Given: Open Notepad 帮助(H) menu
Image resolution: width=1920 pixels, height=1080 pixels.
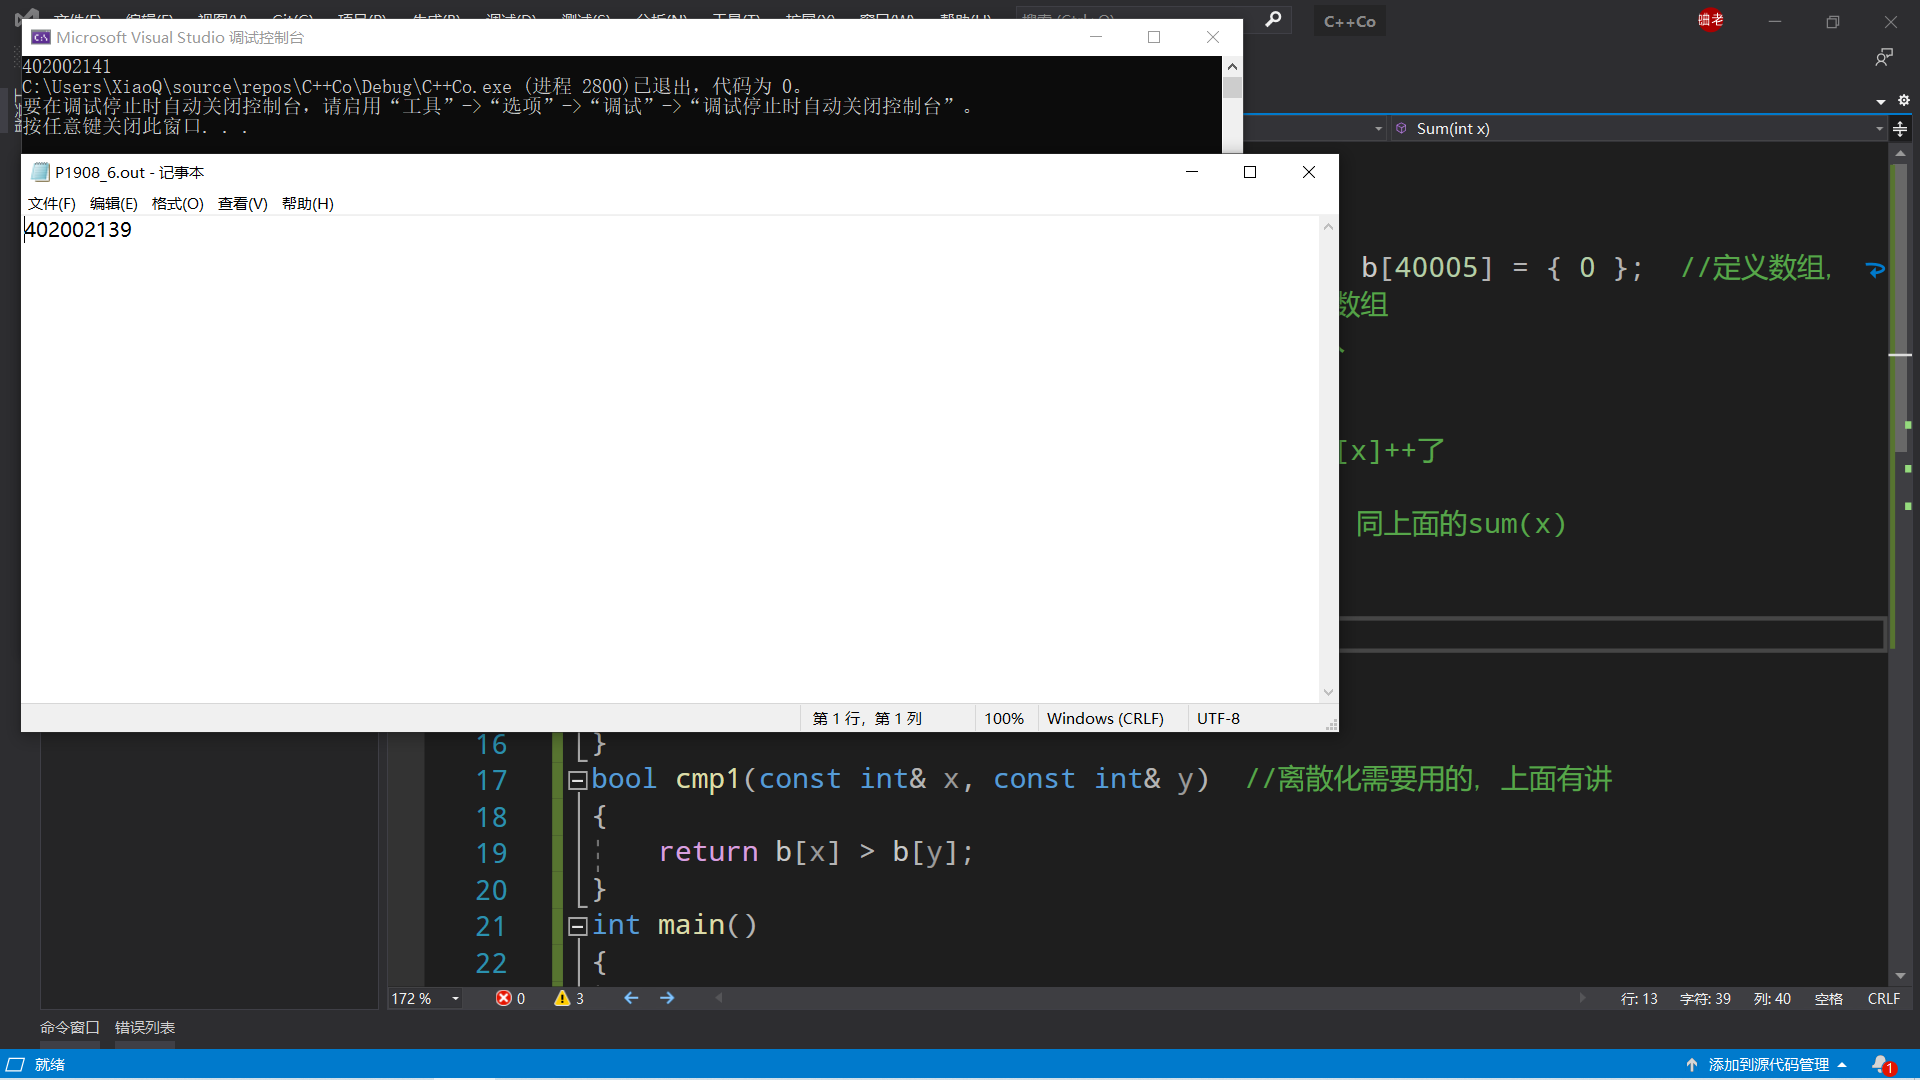Looking at the screenshot, I should point(308,203).
